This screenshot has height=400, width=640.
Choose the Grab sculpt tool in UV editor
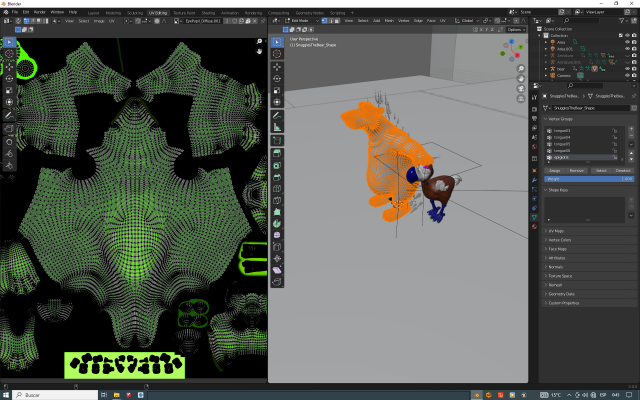tap(9, 141)
